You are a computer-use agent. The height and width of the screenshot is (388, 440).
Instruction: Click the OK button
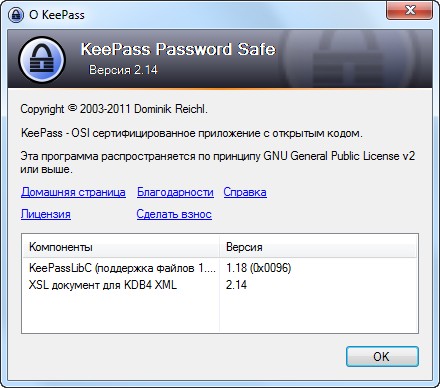pos(382,357)
